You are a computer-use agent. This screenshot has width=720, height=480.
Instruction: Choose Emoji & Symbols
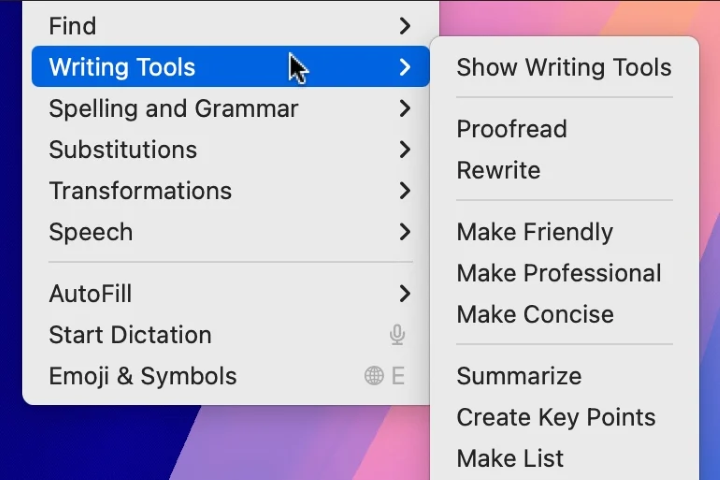pyautogui.click(x=230, y=376)
